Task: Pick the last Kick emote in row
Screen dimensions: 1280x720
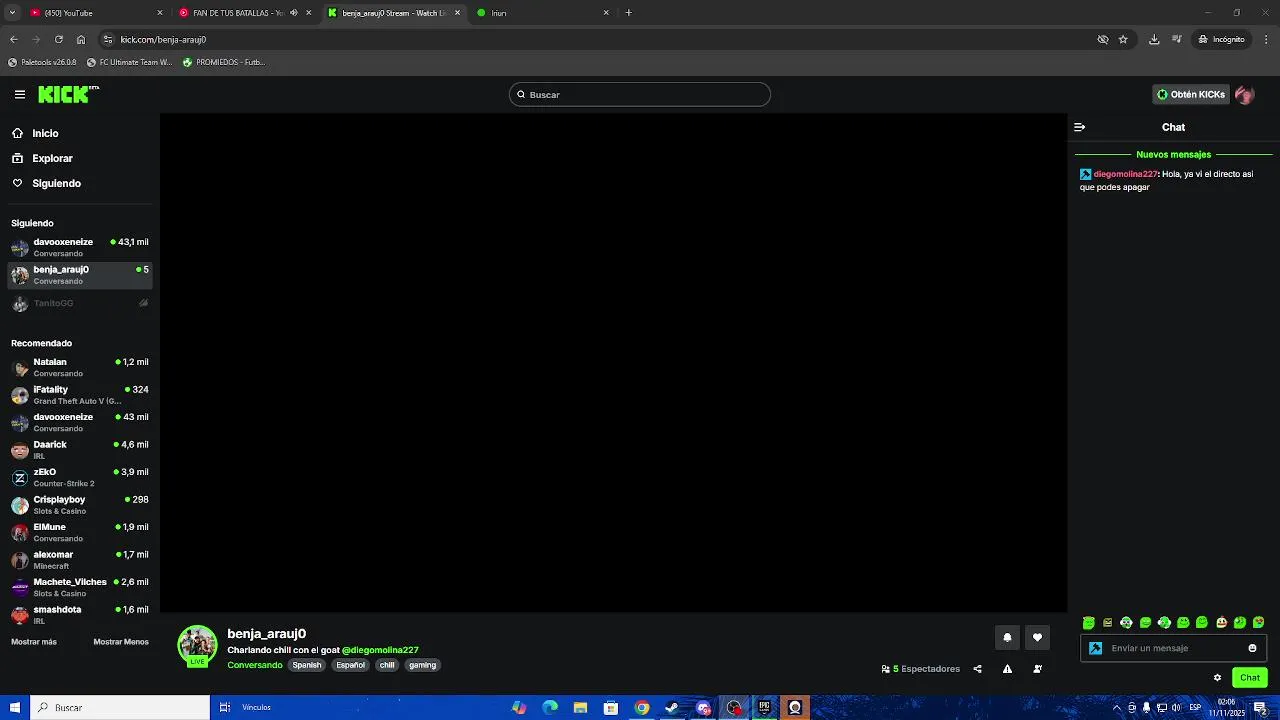Action: pyautogui.click(x=1259, y=622)
